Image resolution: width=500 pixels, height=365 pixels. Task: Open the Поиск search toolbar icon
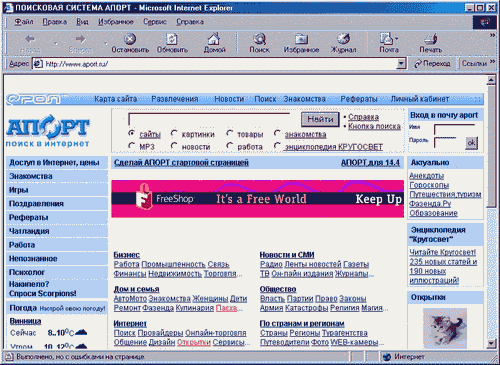click(x=259, y=39)
